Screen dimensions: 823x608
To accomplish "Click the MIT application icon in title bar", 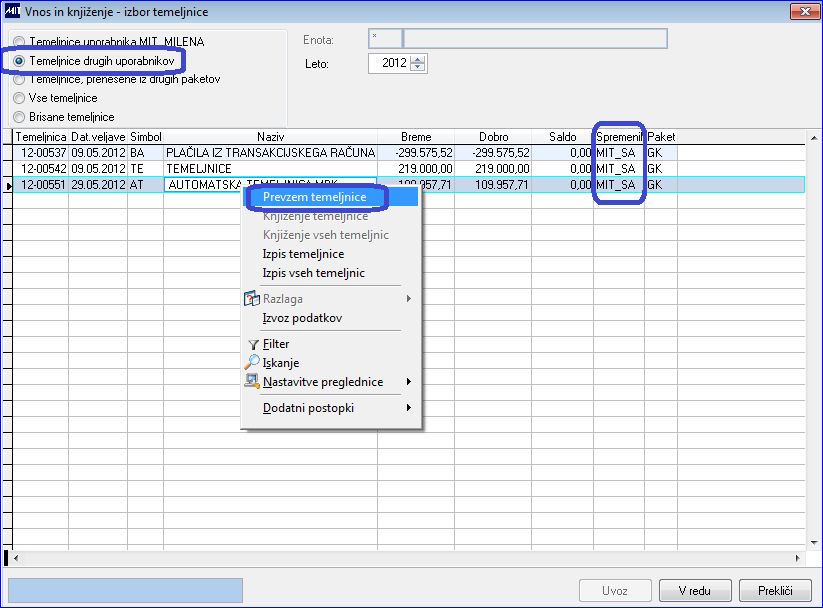I will 12,11.
